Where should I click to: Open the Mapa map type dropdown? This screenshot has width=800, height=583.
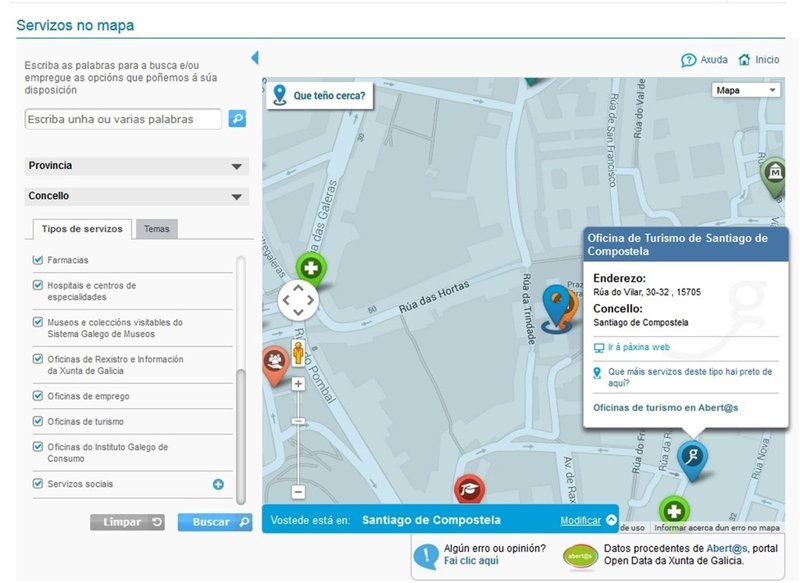pyautogui.click(x=746, y=90)
